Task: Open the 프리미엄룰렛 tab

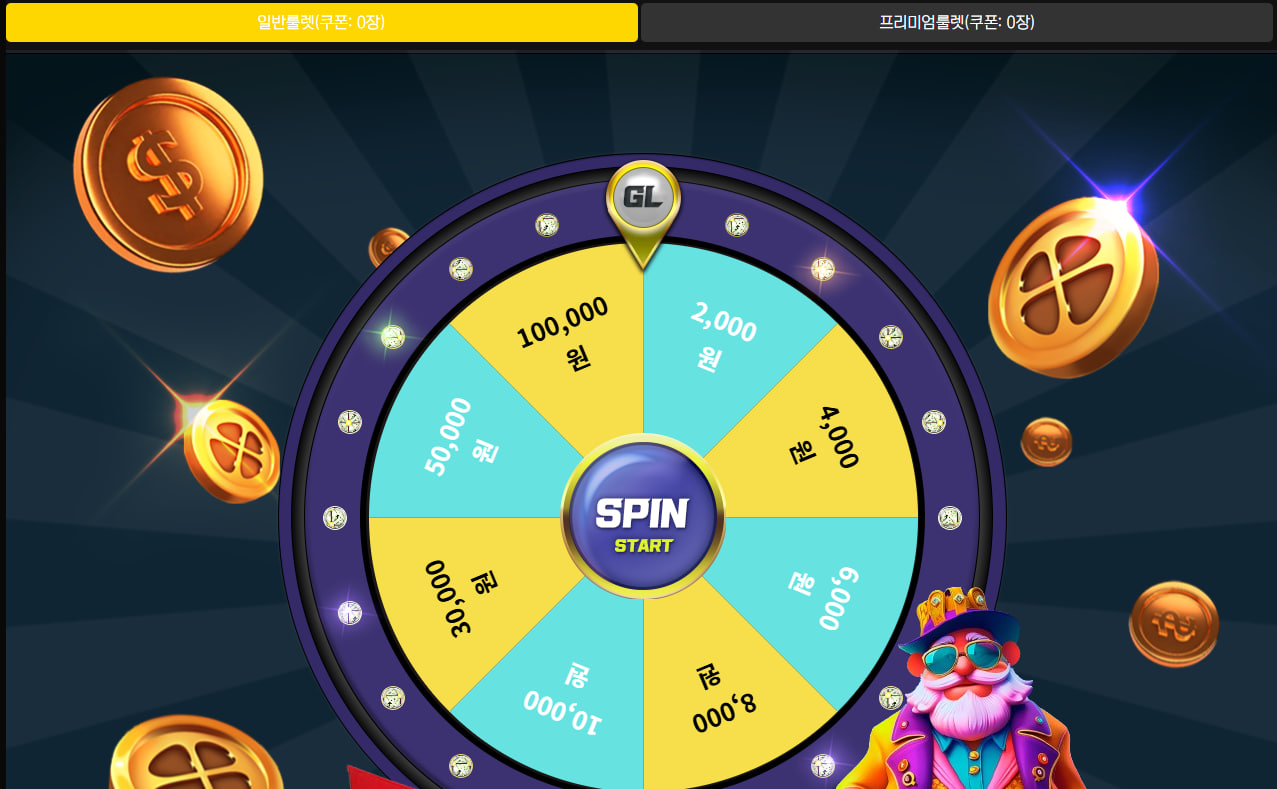Action: click(x=957, y=22)
